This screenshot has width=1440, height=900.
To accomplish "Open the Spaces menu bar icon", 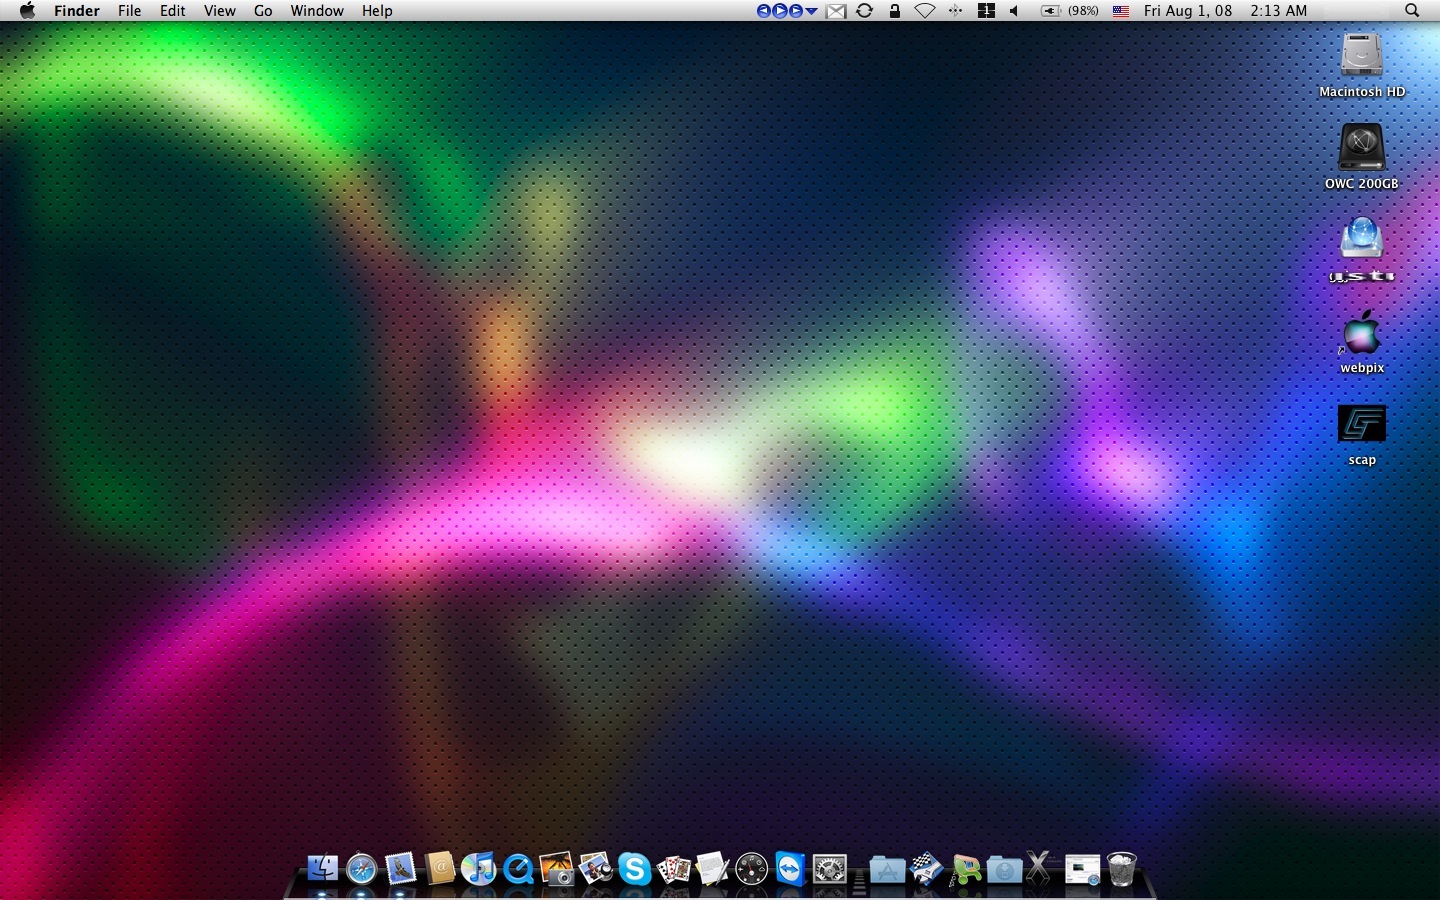I will click(986, 11).
